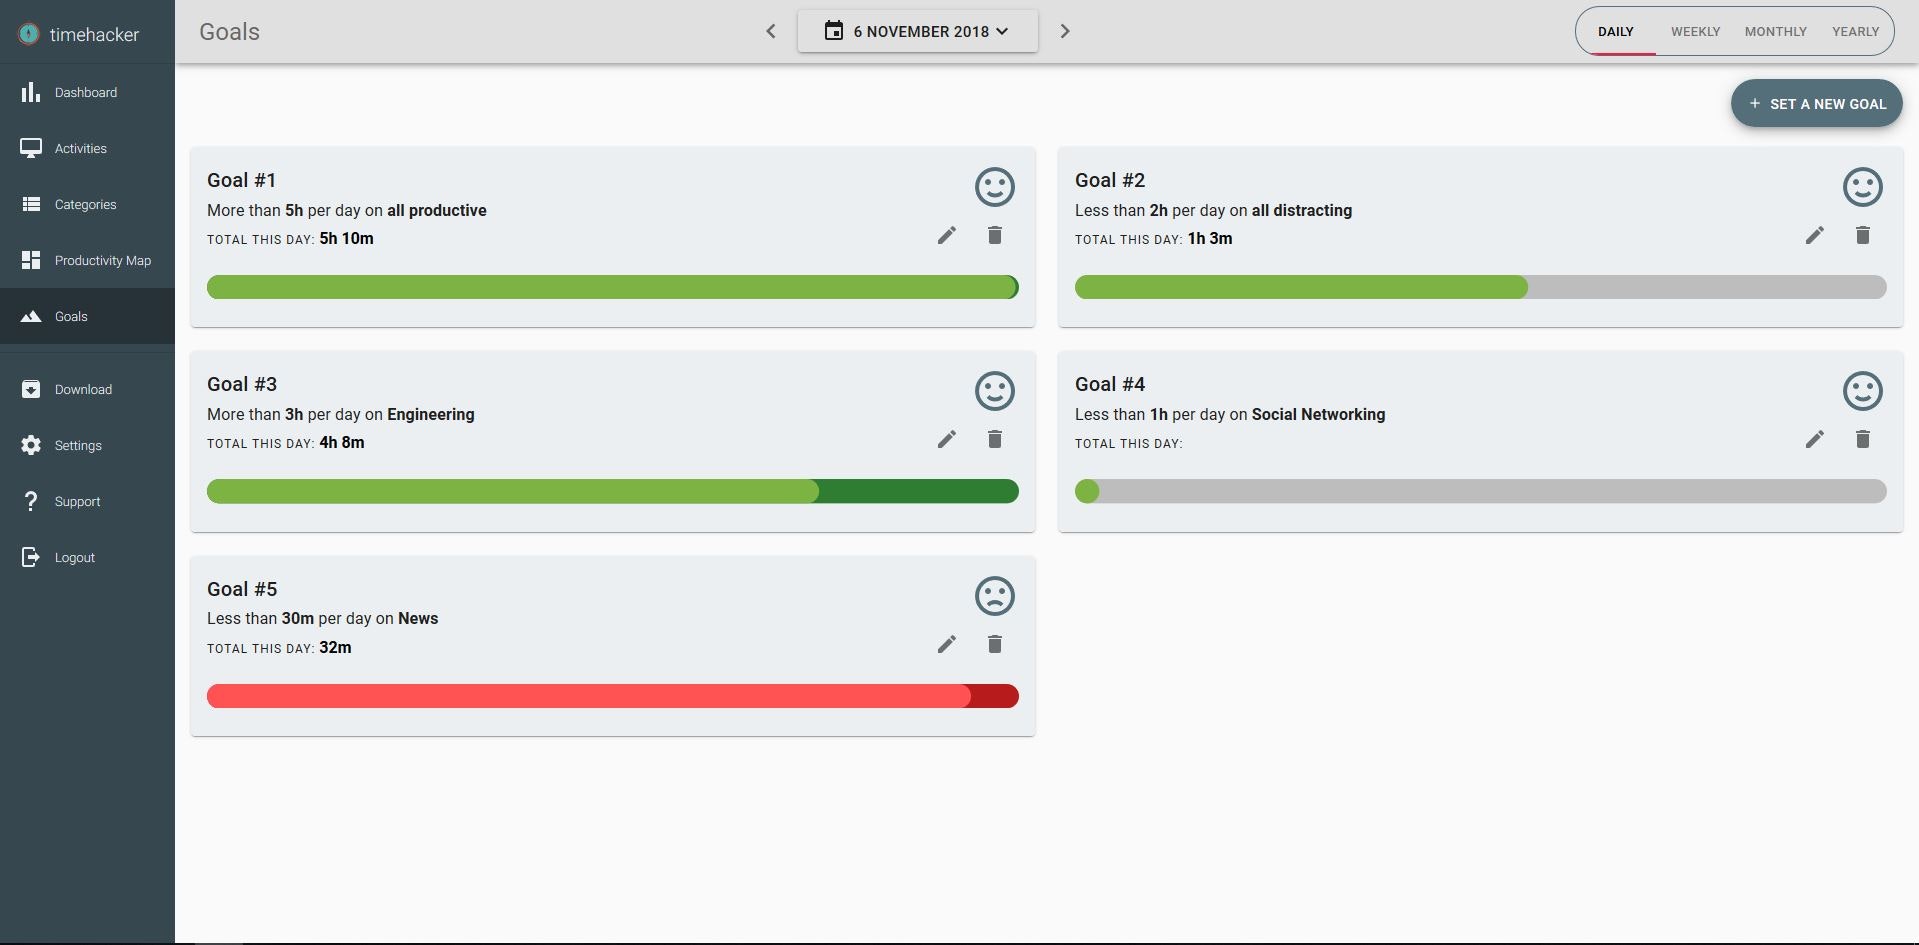Go to Activities in the sidebar
Viewport: 1919px width, 945px height.
point(87,148)
